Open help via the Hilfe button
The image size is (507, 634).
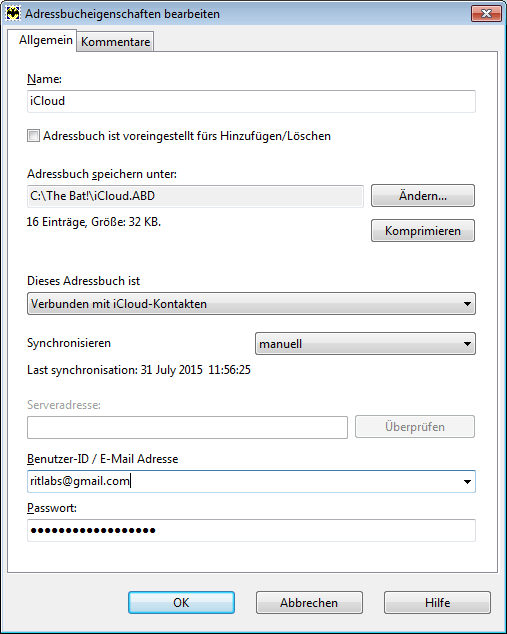point(437,602)
